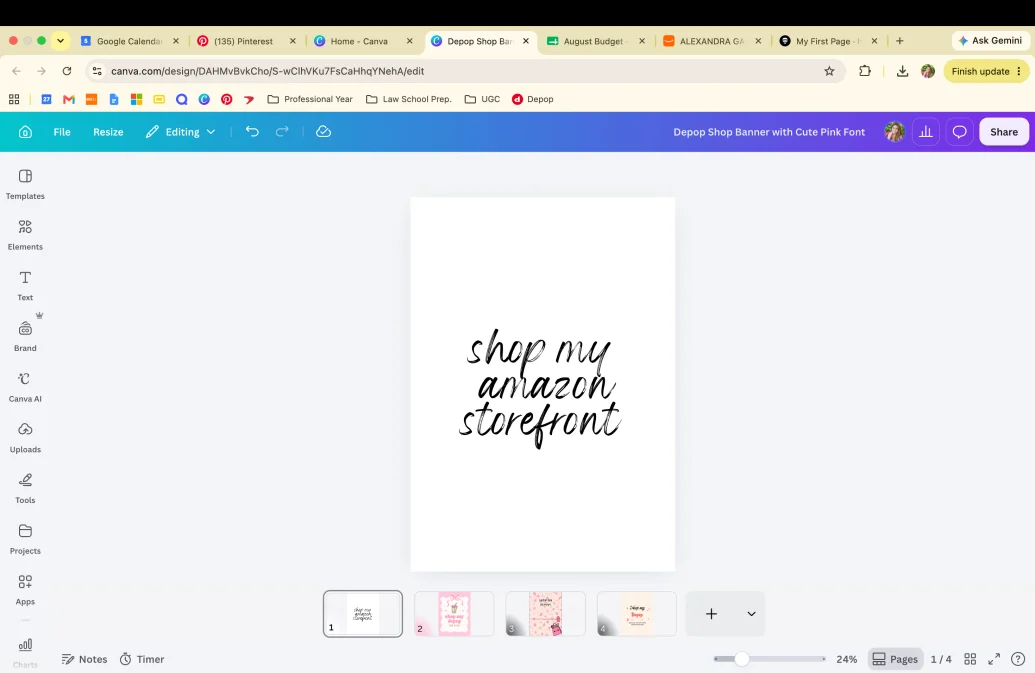Click the Share button
This screenshot has height=673, width=1035.
(1004, 132)
